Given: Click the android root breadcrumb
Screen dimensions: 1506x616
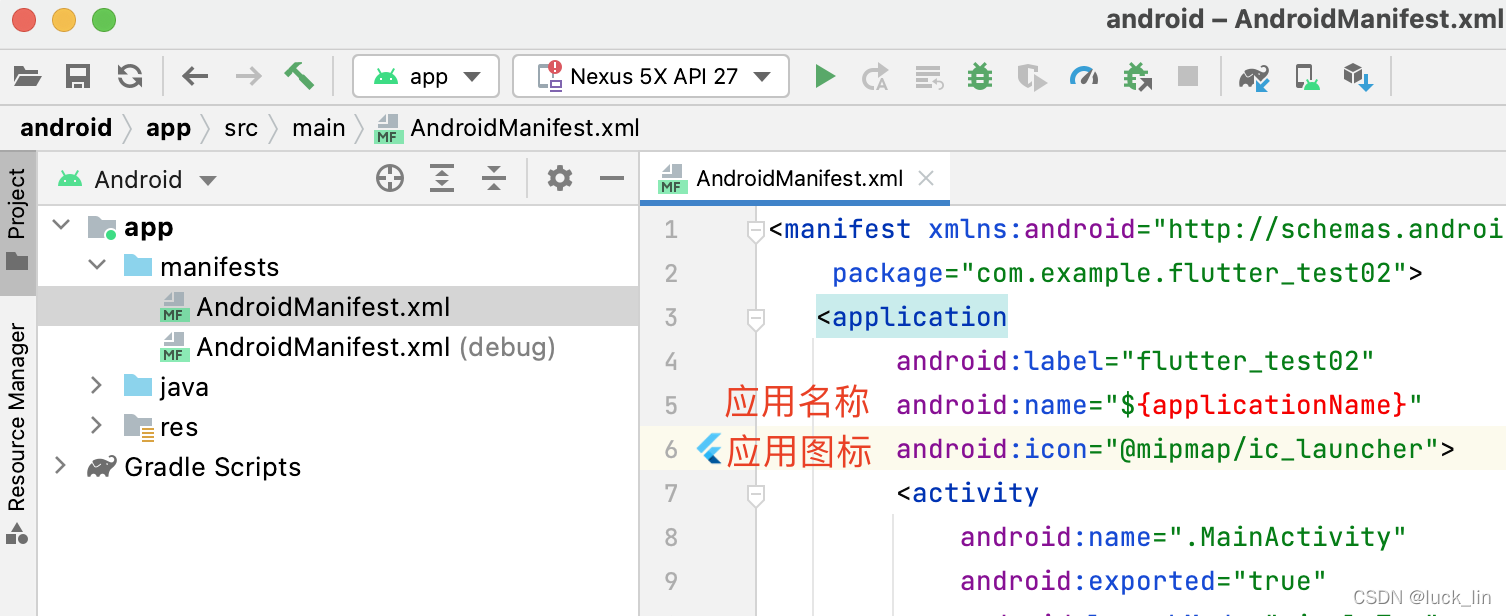Looking at the screenshot, I should point(66,128).
